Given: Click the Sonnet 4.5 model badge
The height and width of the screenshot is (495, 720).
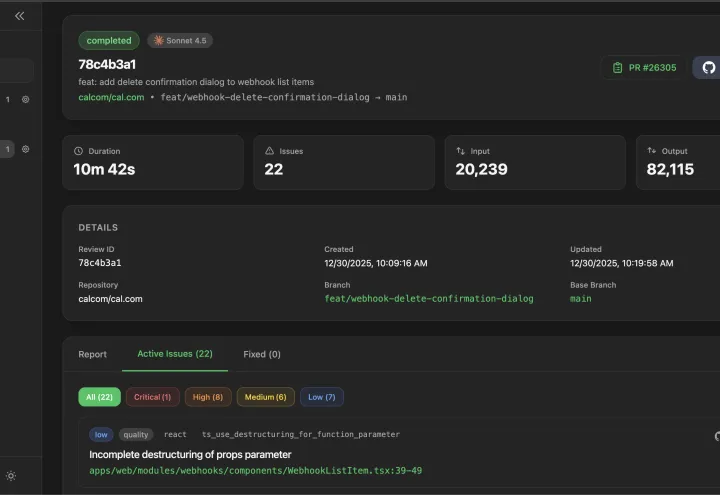Looking at the screenshot, I should point(180,40).
